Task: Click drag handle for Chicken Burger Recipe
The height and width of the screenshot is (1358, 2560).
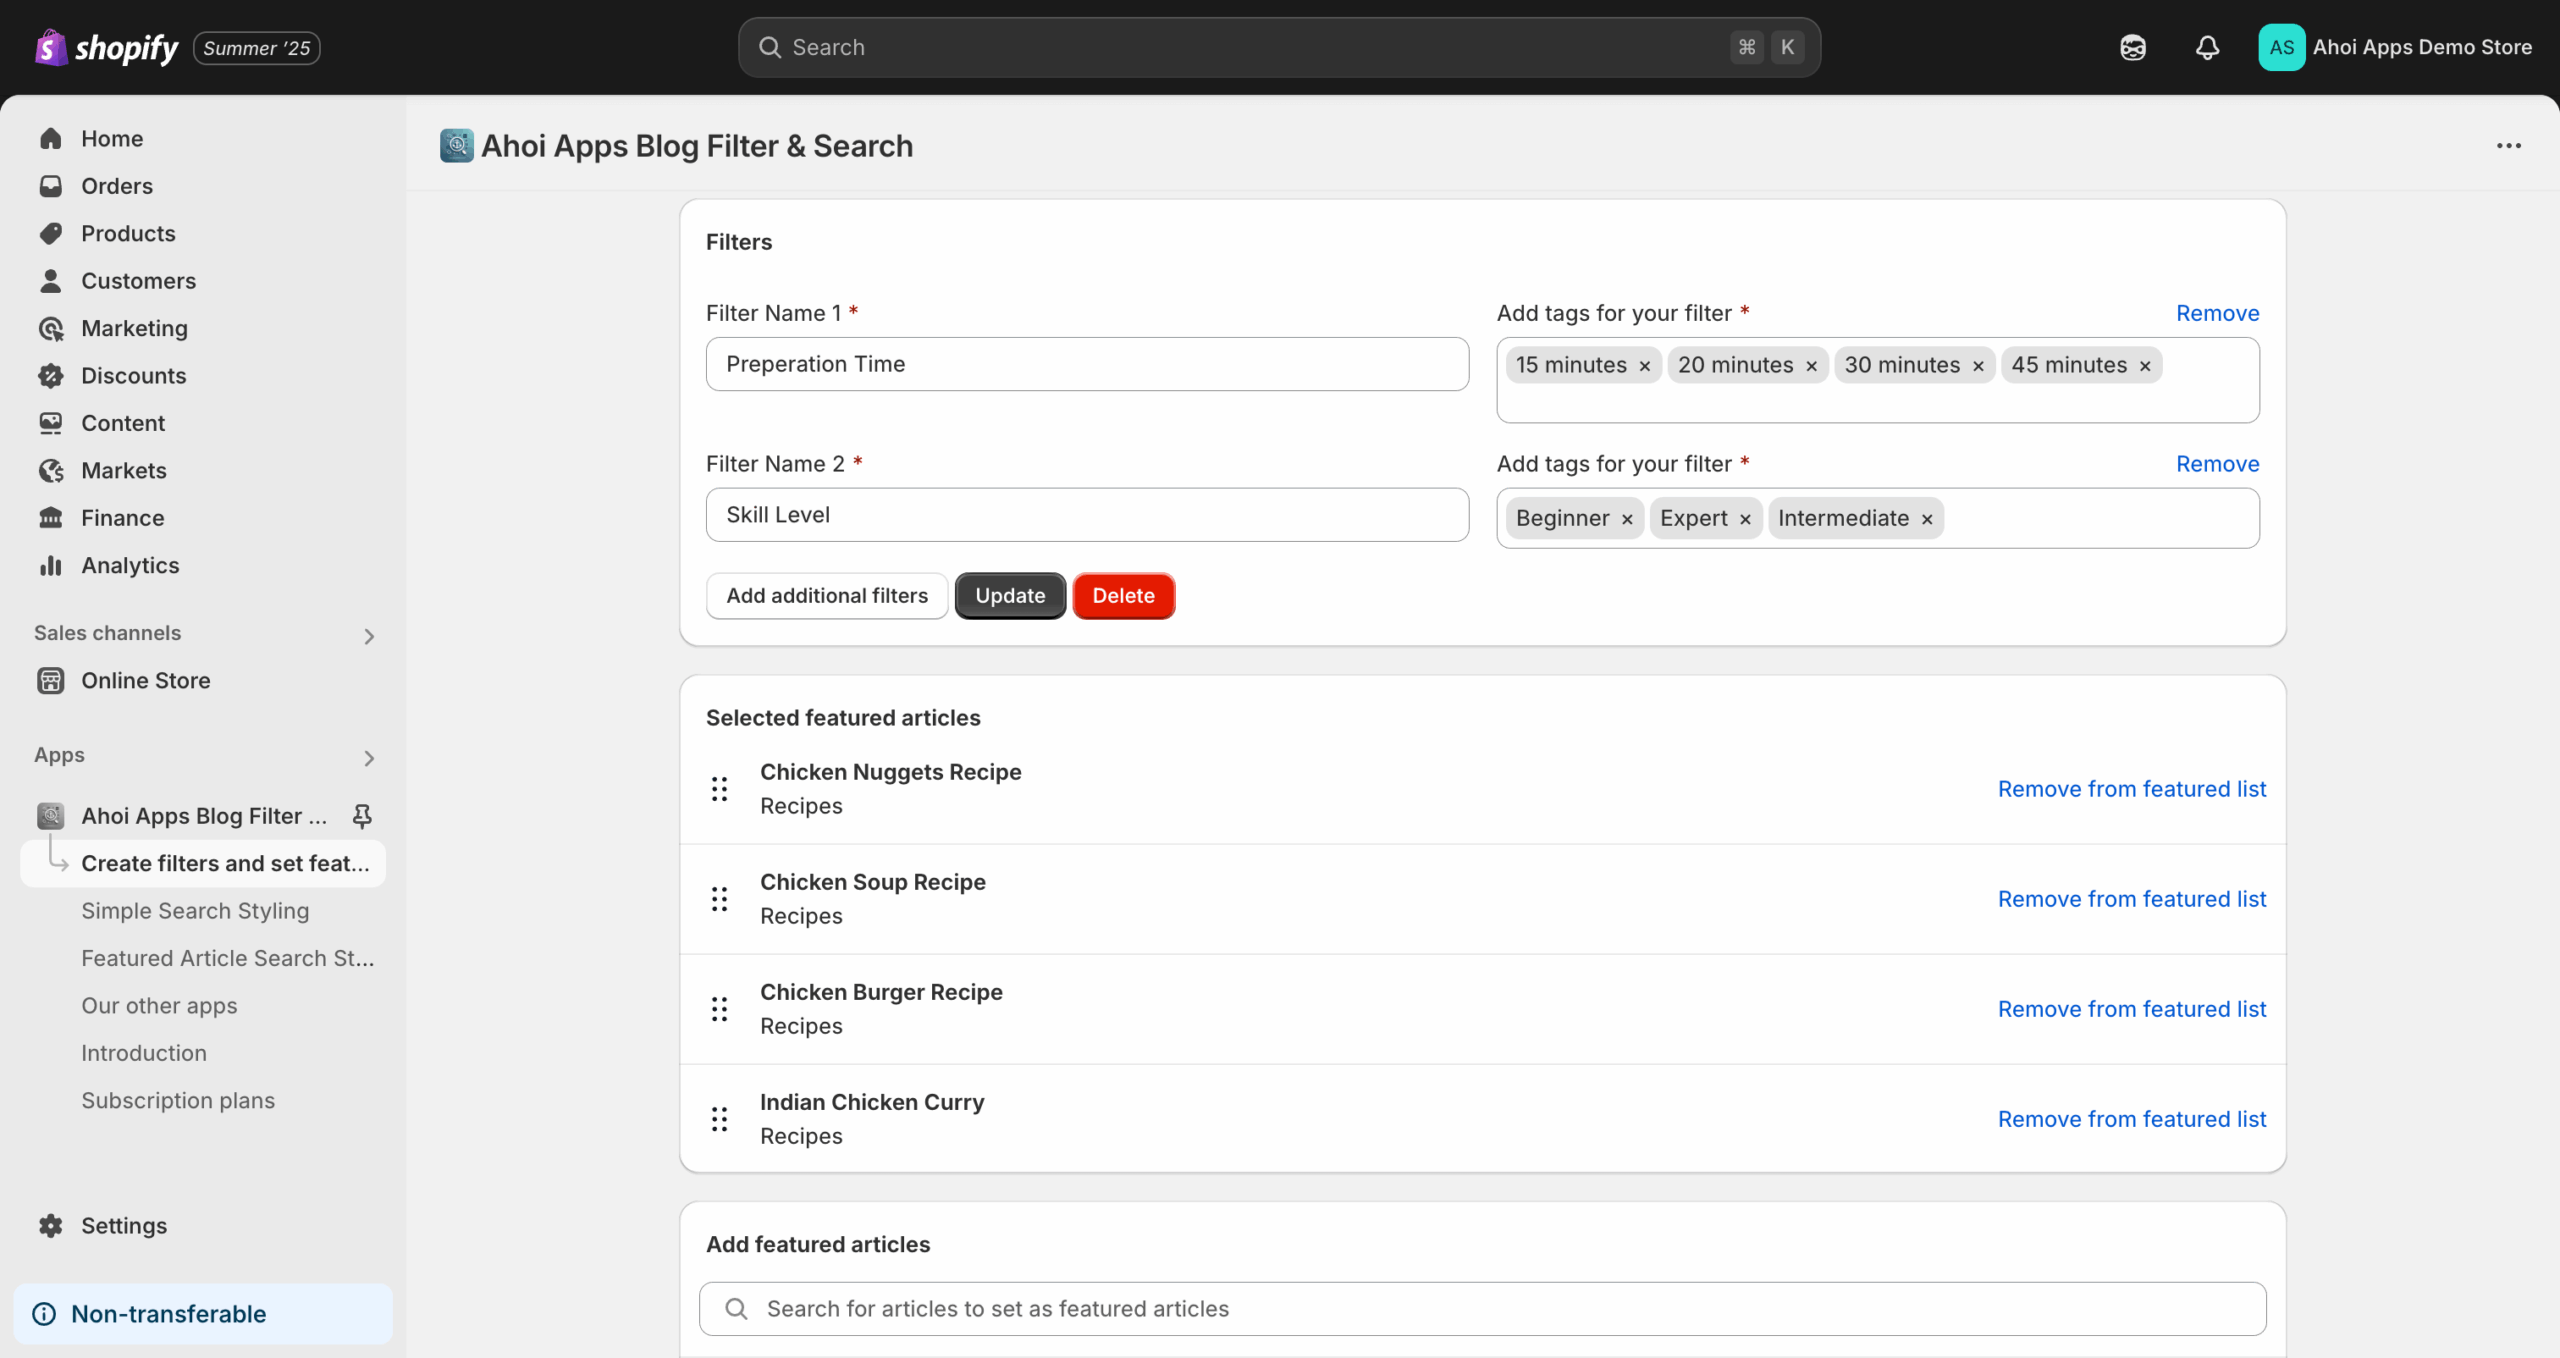Action: pyautogui.click(x=719, y=1009)
